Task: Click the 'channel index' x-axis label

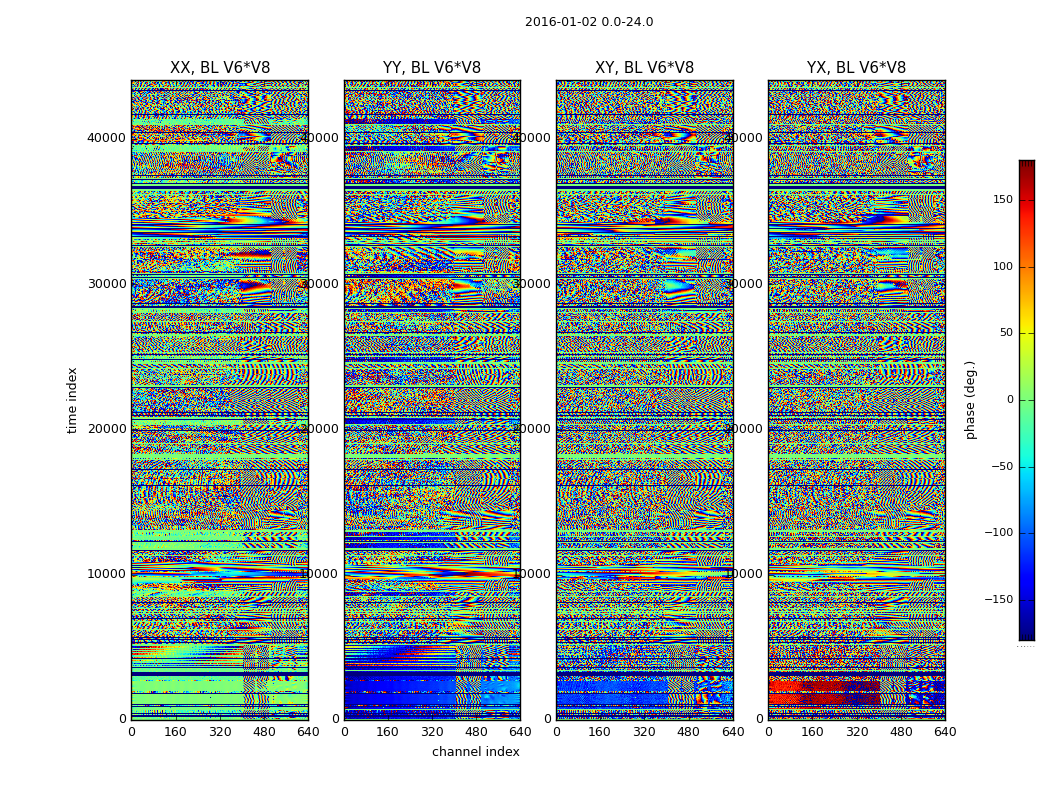Action: click(475, 752)
